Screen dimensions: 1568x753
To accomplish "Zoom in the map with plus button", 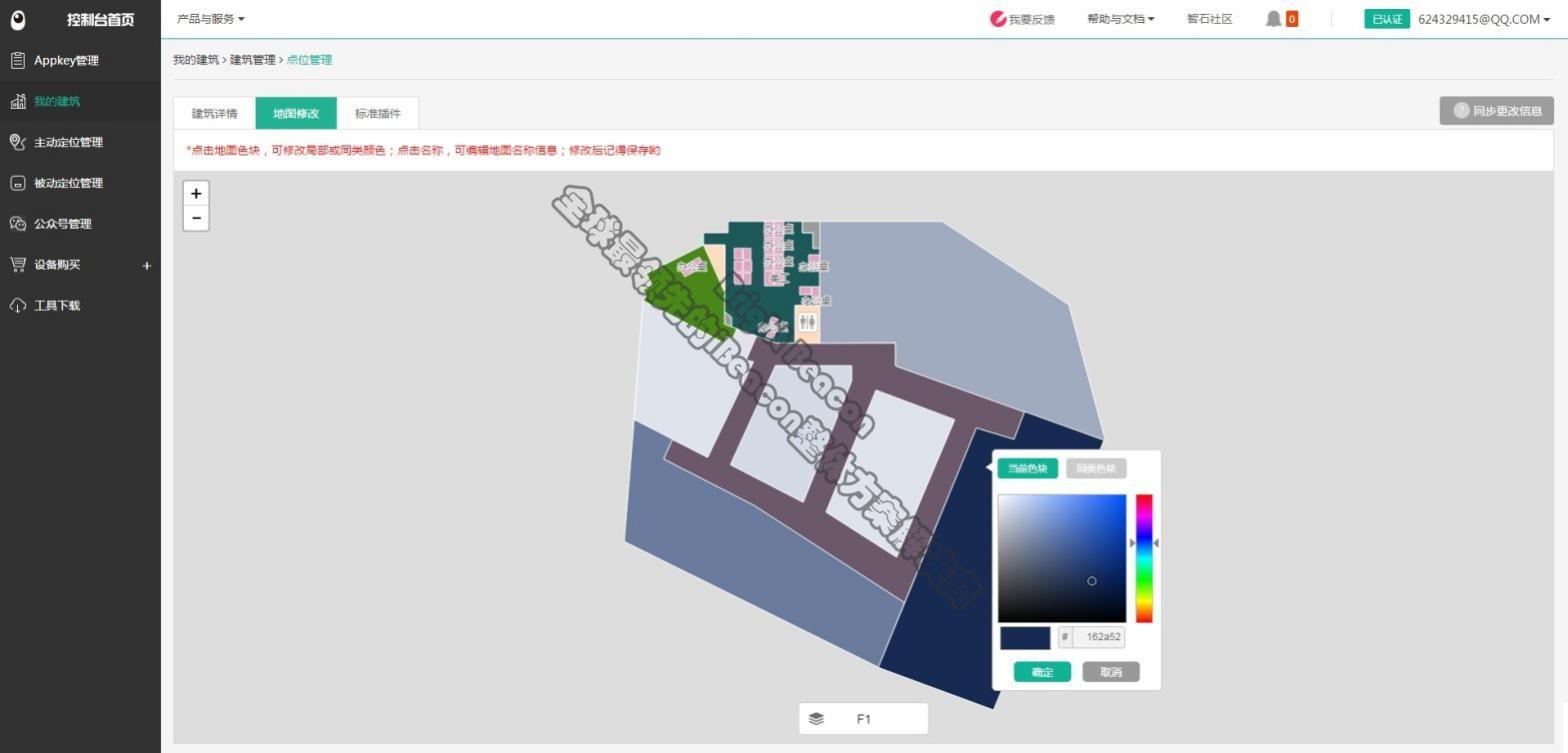I will [x=196, y=193].
